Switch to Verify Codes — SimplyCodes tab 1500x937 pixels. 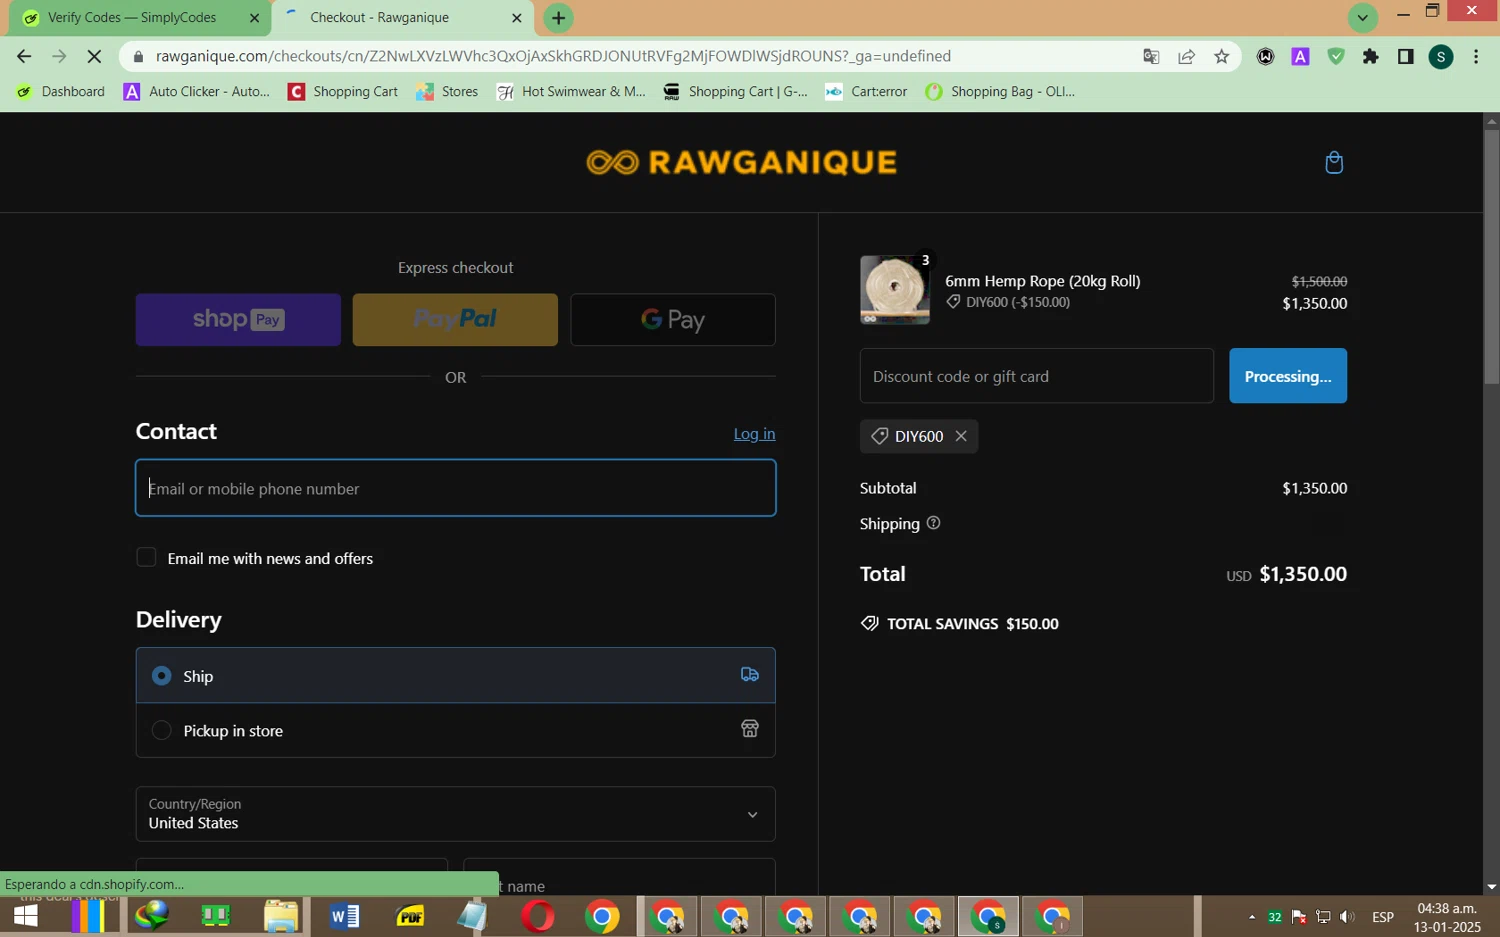pyautogui.click(x=133, y=18)
